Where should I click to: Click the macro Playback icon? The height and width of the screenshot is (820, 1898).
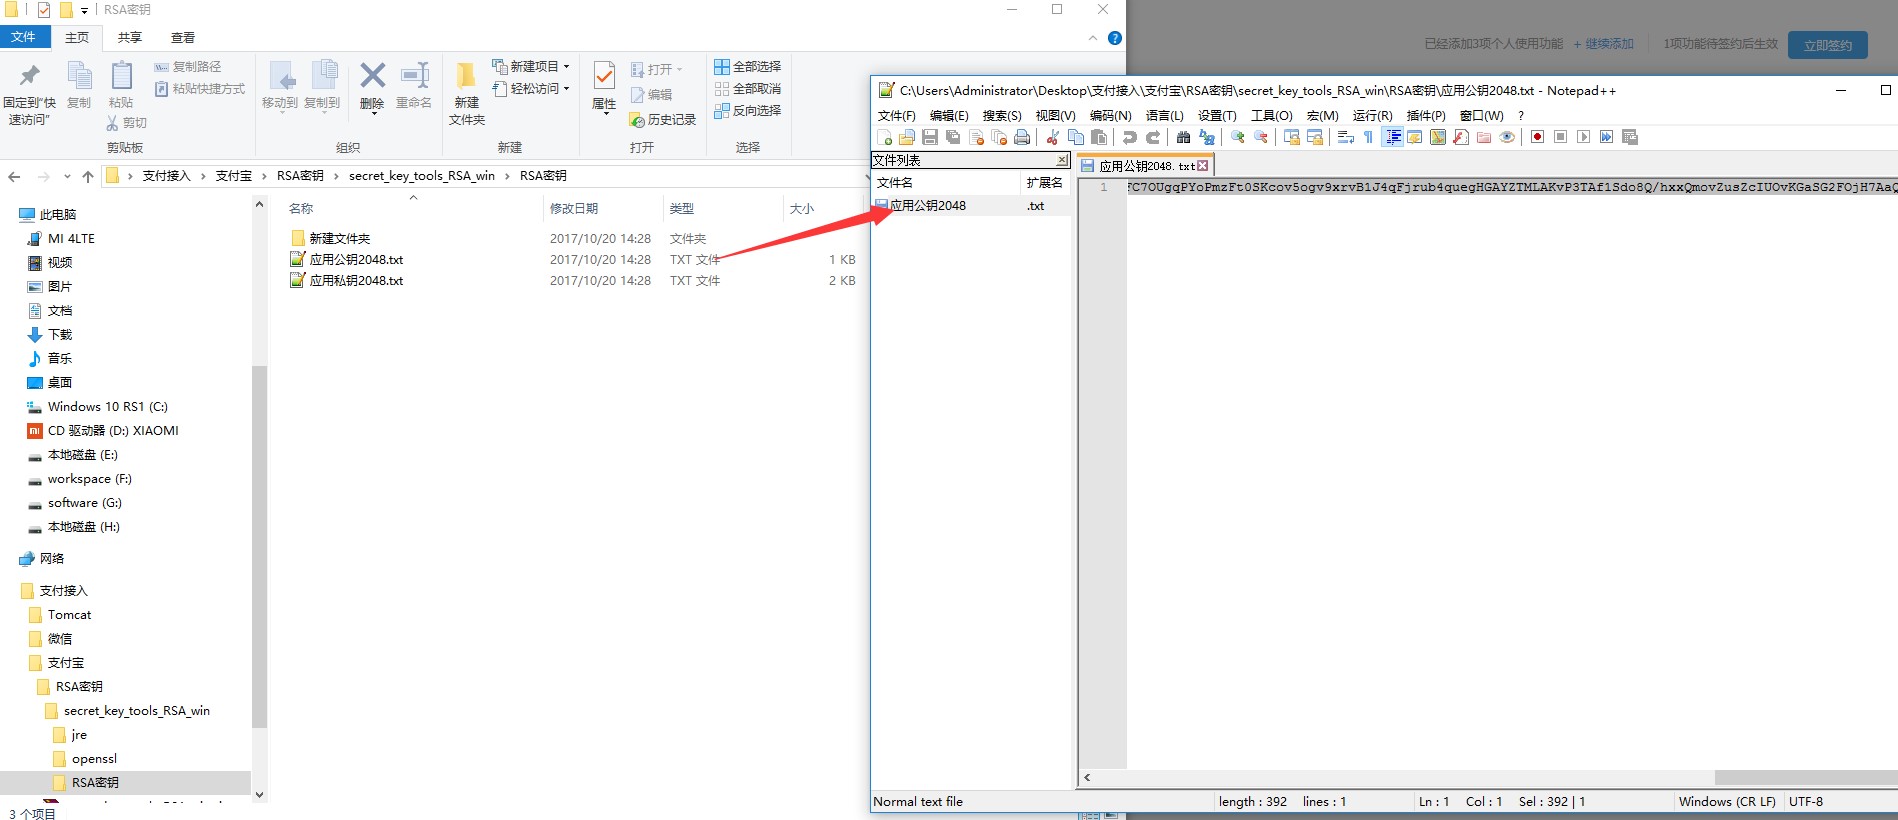(x=1584, y=137)
